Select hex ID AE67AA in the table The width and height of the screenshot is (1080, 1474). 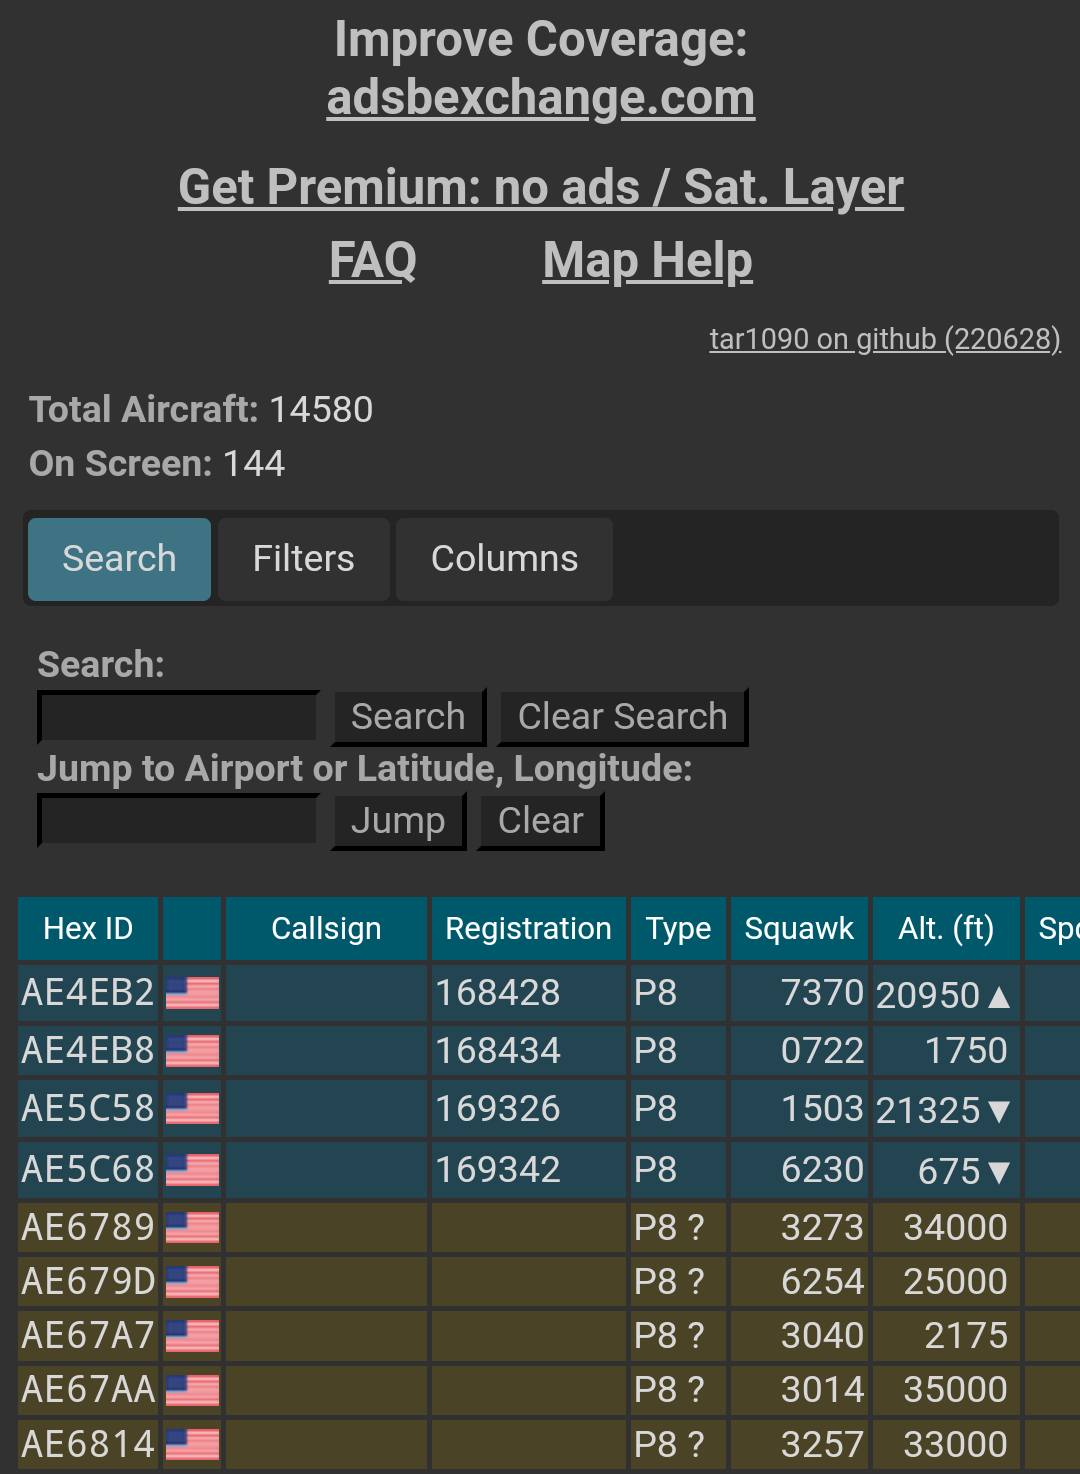pos(88,1390)
